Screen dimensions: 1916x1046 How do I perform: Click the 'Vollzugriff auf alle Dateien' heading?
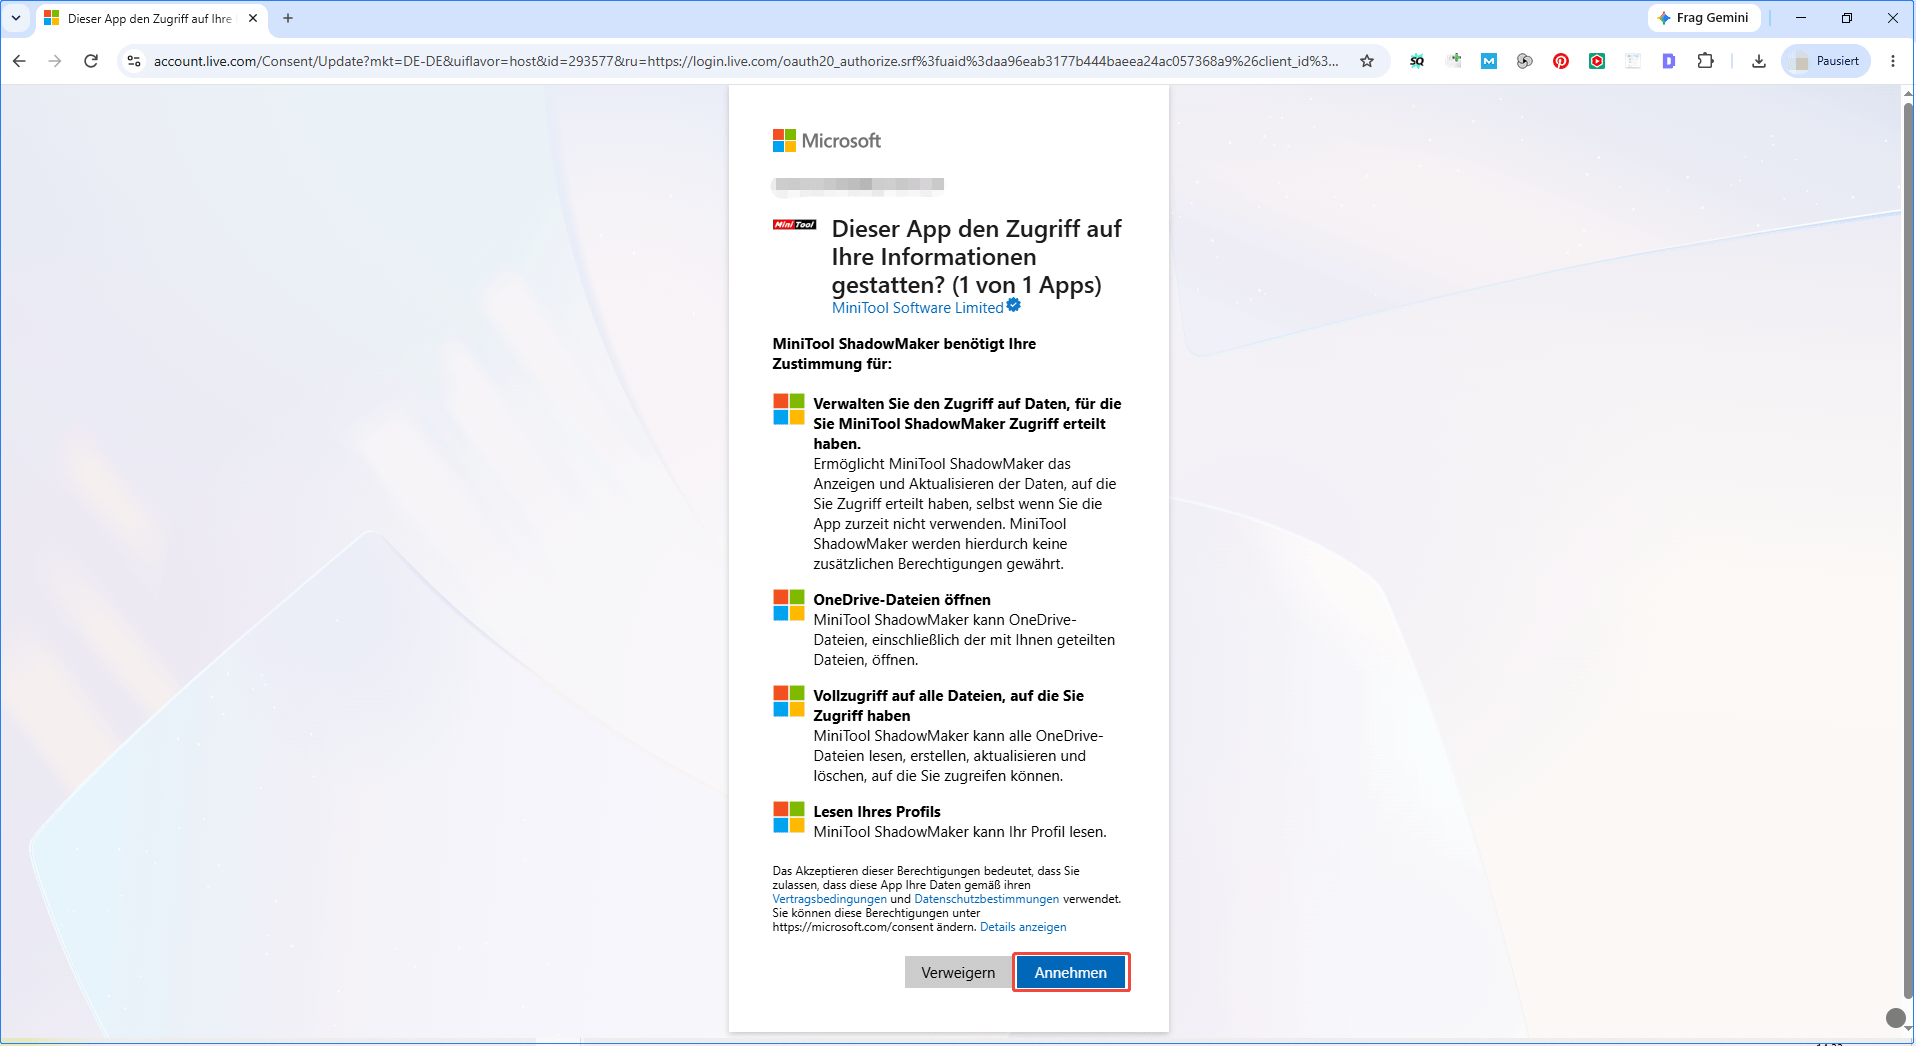click(948, 706)
